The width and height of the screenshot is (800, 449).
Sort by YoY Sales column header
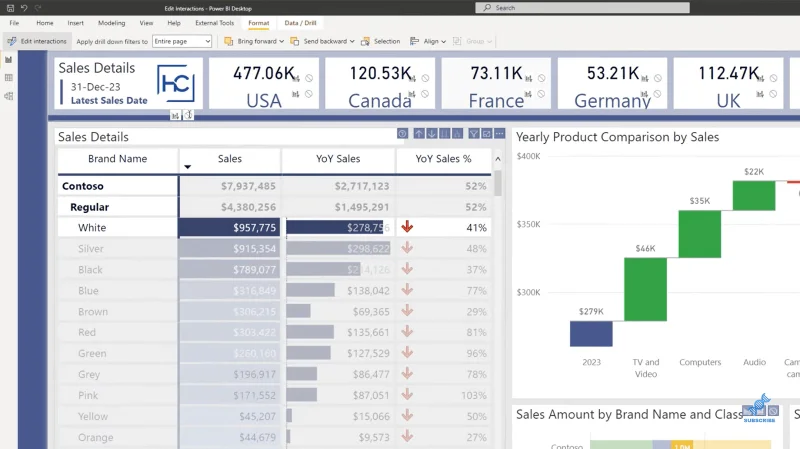coord(338,159)
